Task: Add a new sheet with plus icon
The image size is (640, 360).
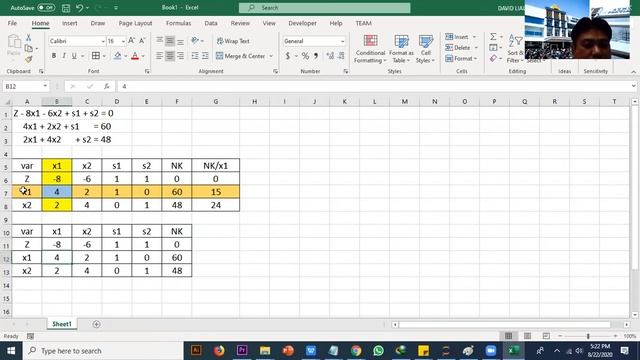Action: [96, 324]
